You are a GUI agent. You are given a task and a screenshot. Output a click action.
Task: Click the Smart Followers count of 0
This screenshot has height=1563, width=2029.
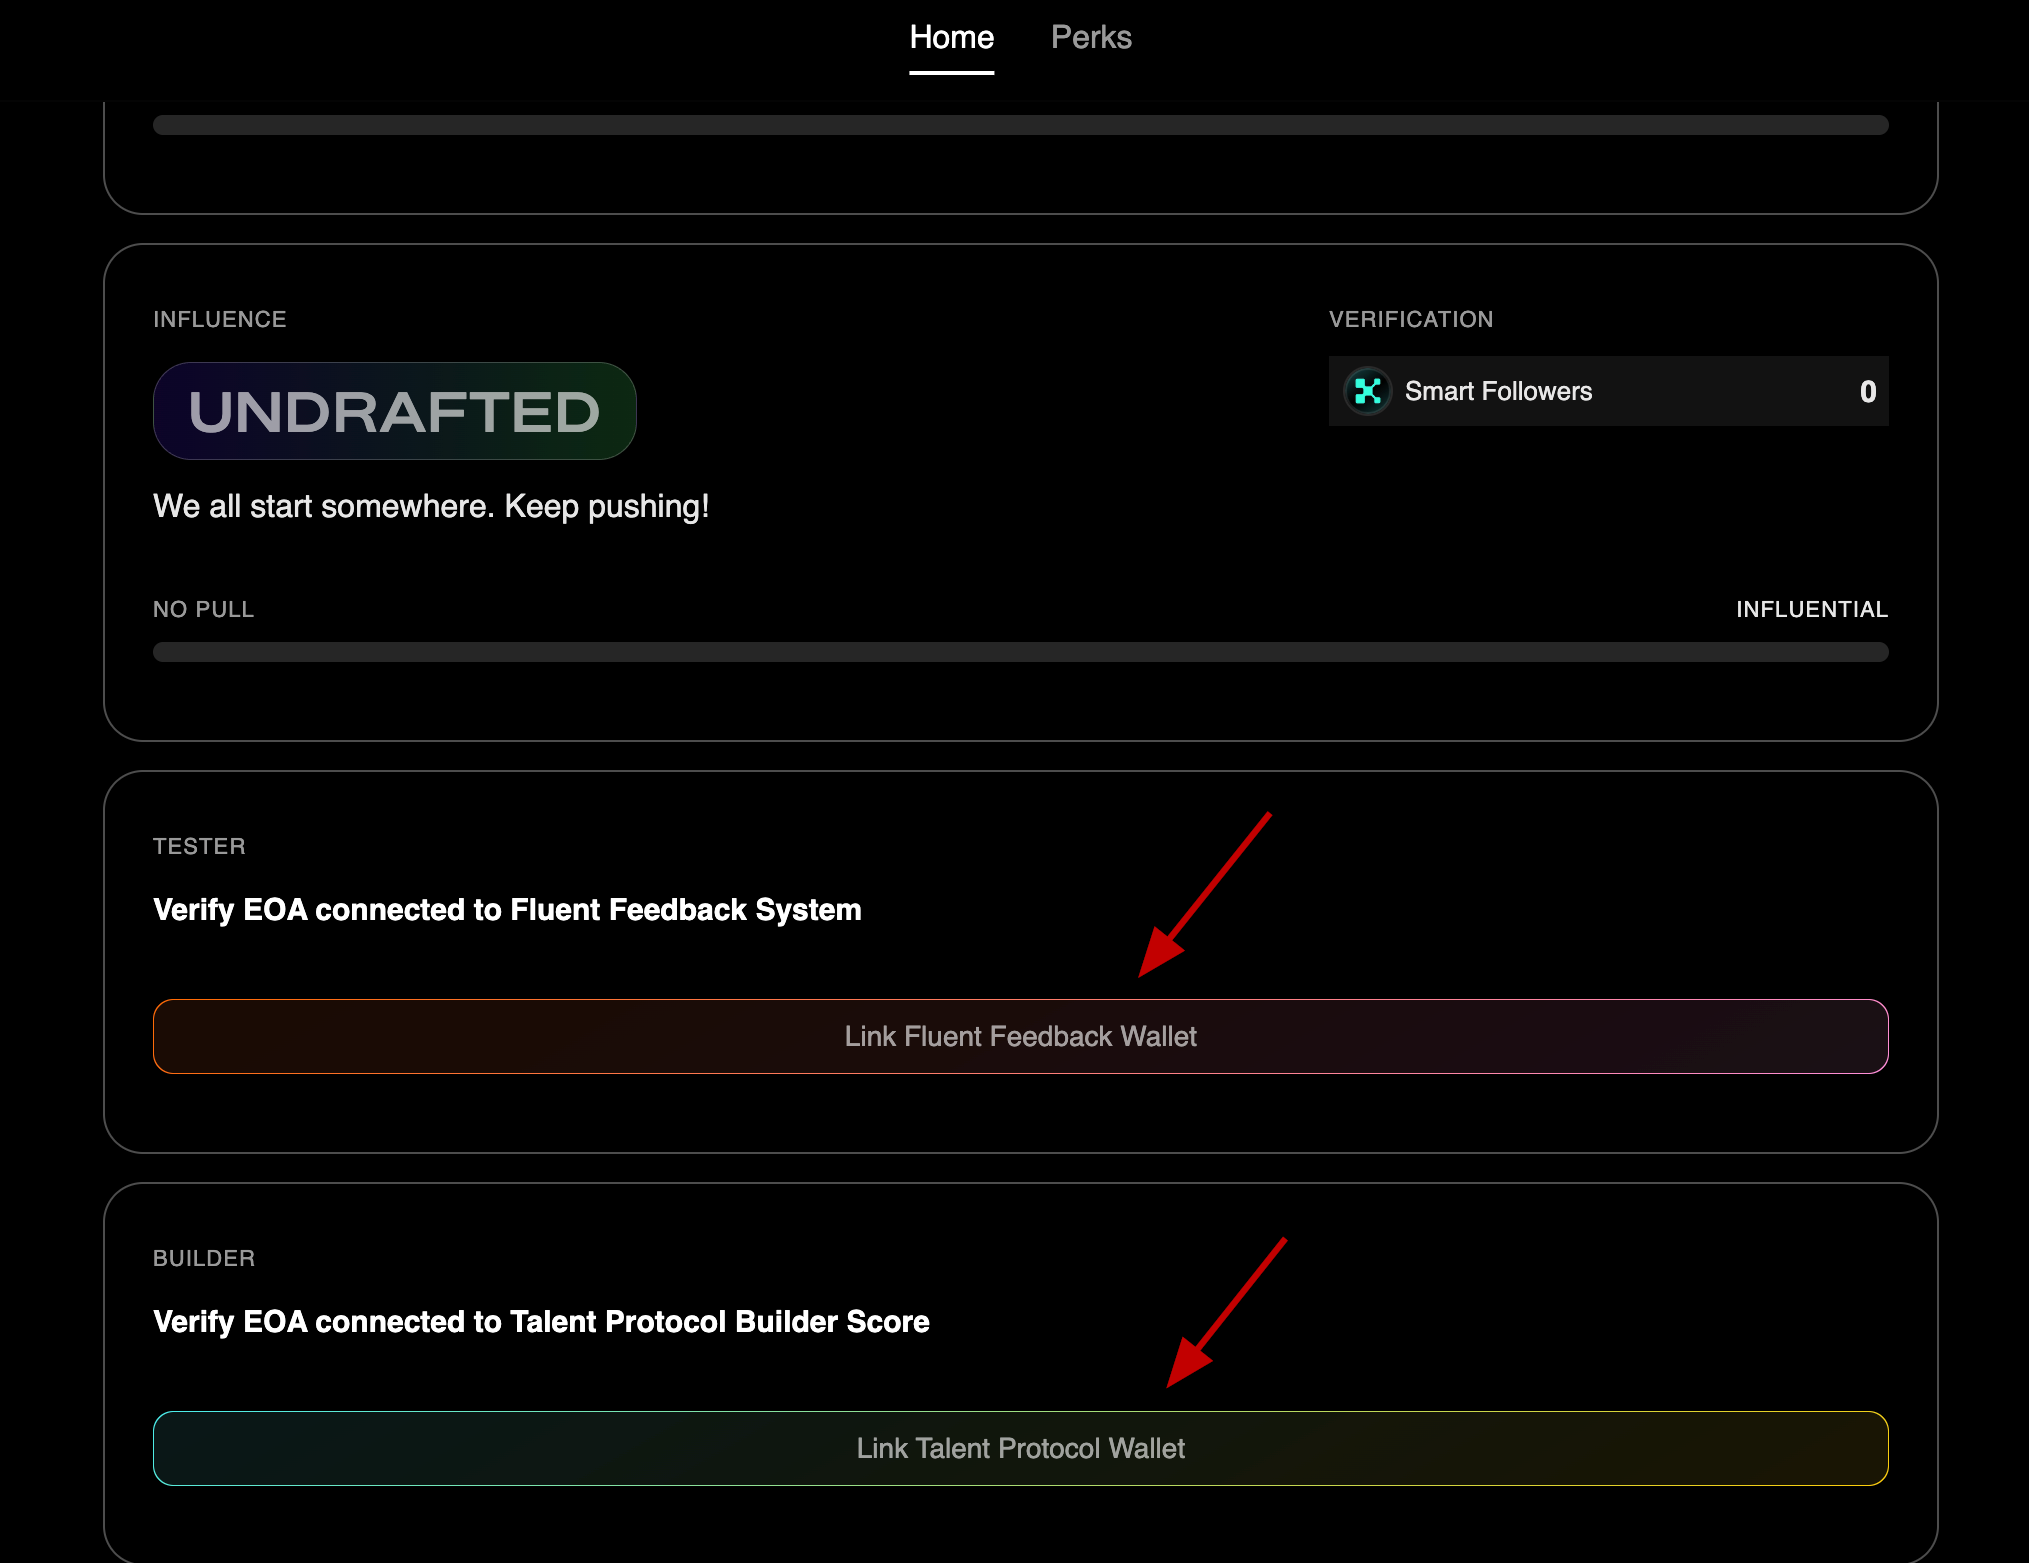pyautogui.click(x=1867, y=391)
